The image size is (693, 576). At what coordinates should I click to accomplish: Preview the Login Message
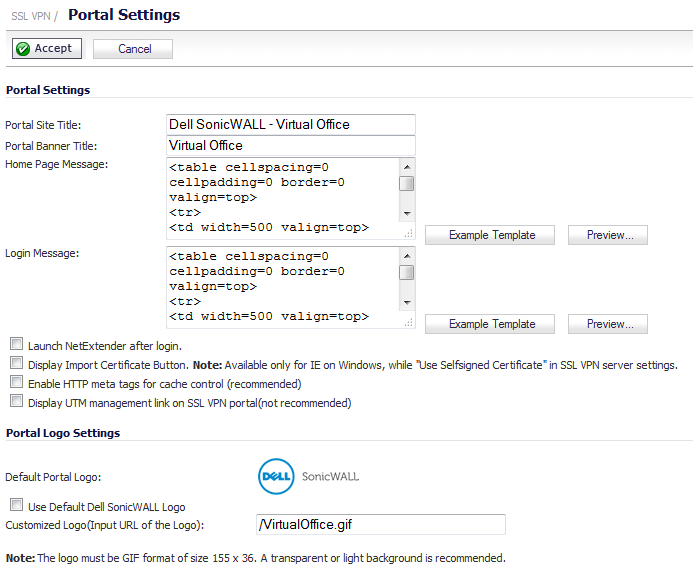608,324
